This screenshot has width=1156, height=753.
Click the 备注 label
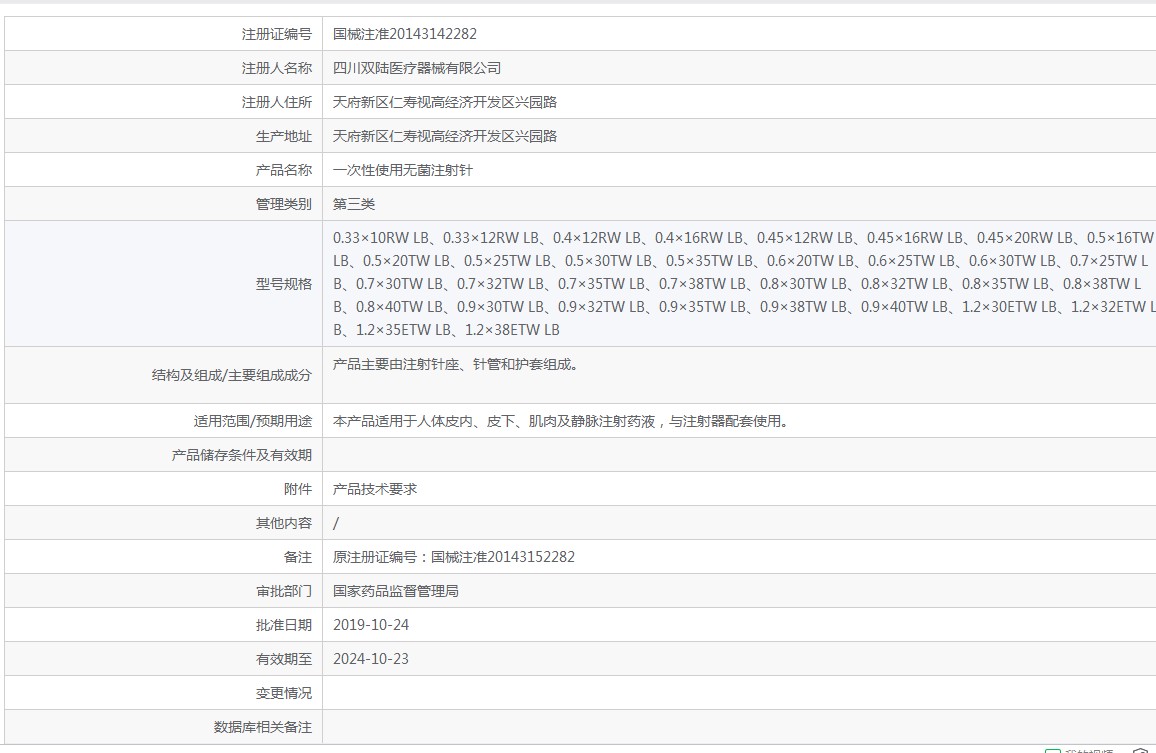pos(298,557)
